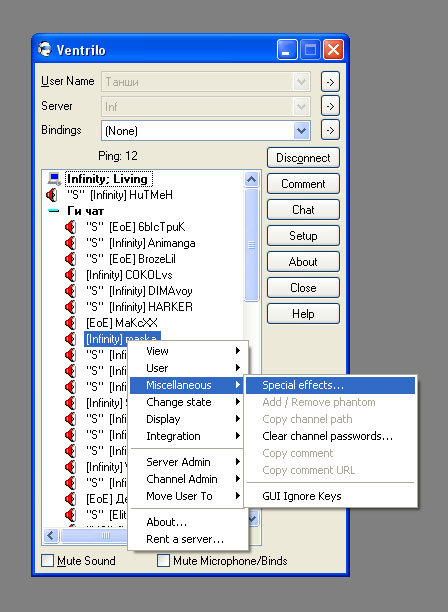The width and height of the screenshot is (448, 612).
Task: Choose About... in the context menu
Action: (188, 522)
